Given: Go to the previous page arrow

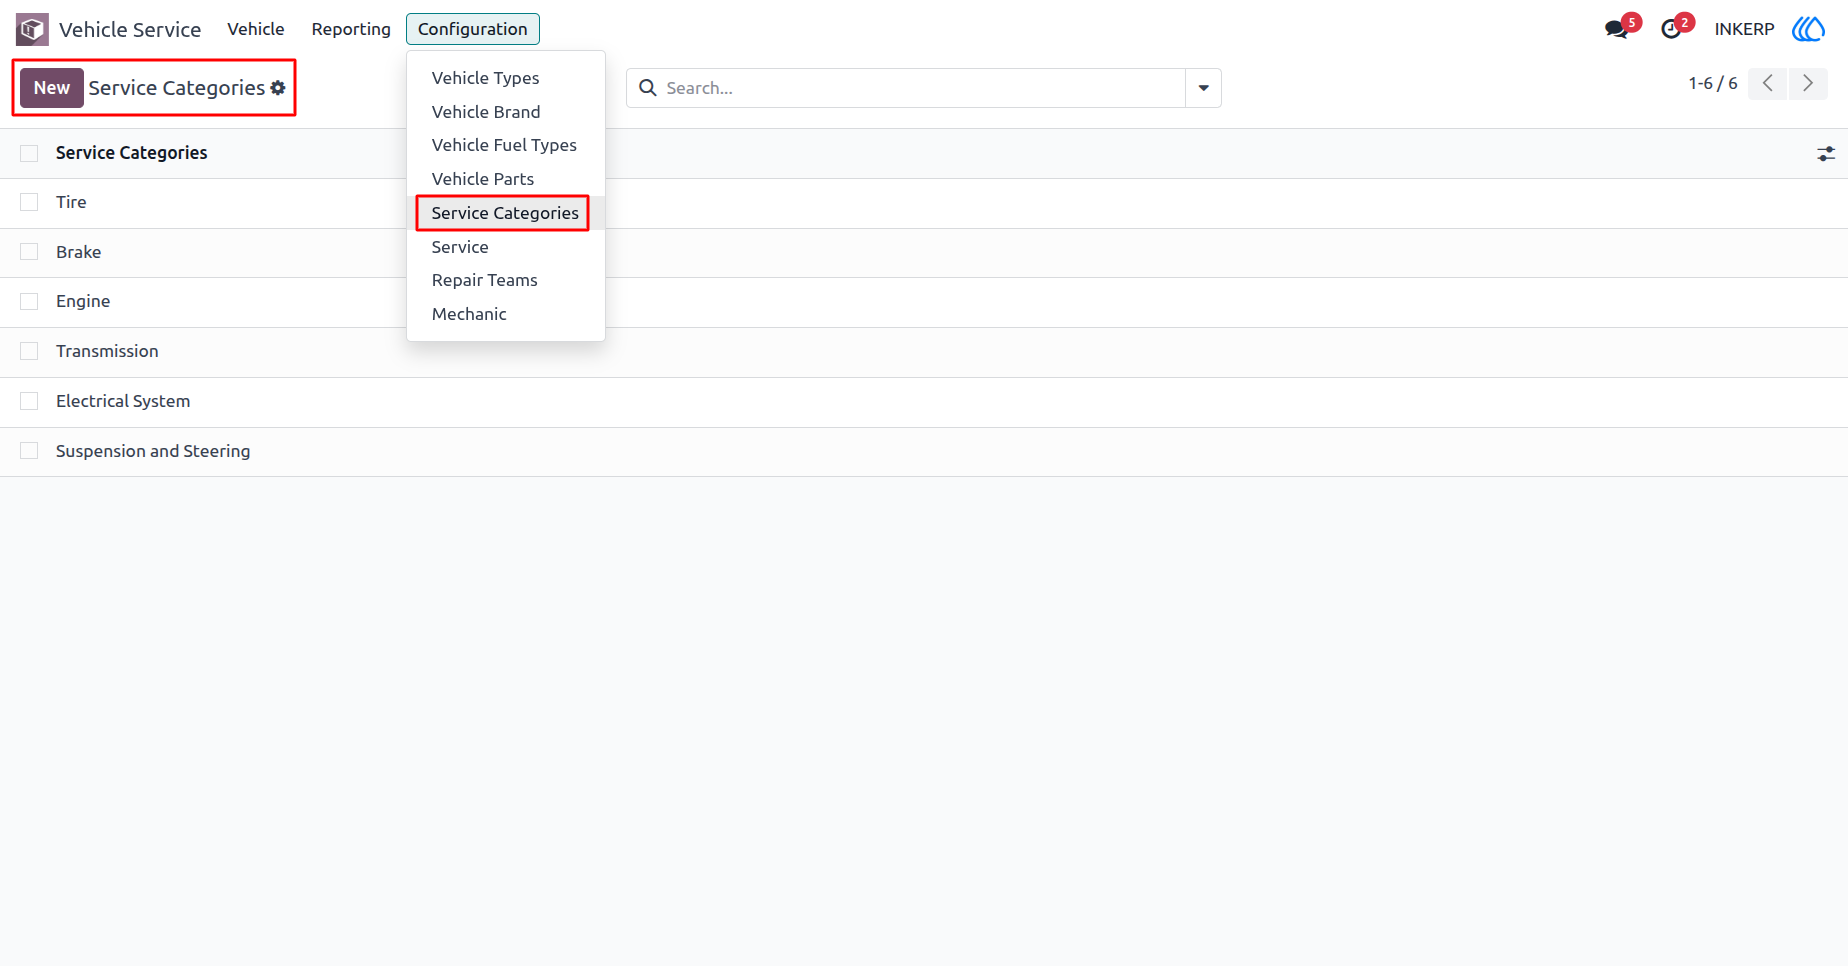Looking at the screenshot, I should (x=1768, y=84).
